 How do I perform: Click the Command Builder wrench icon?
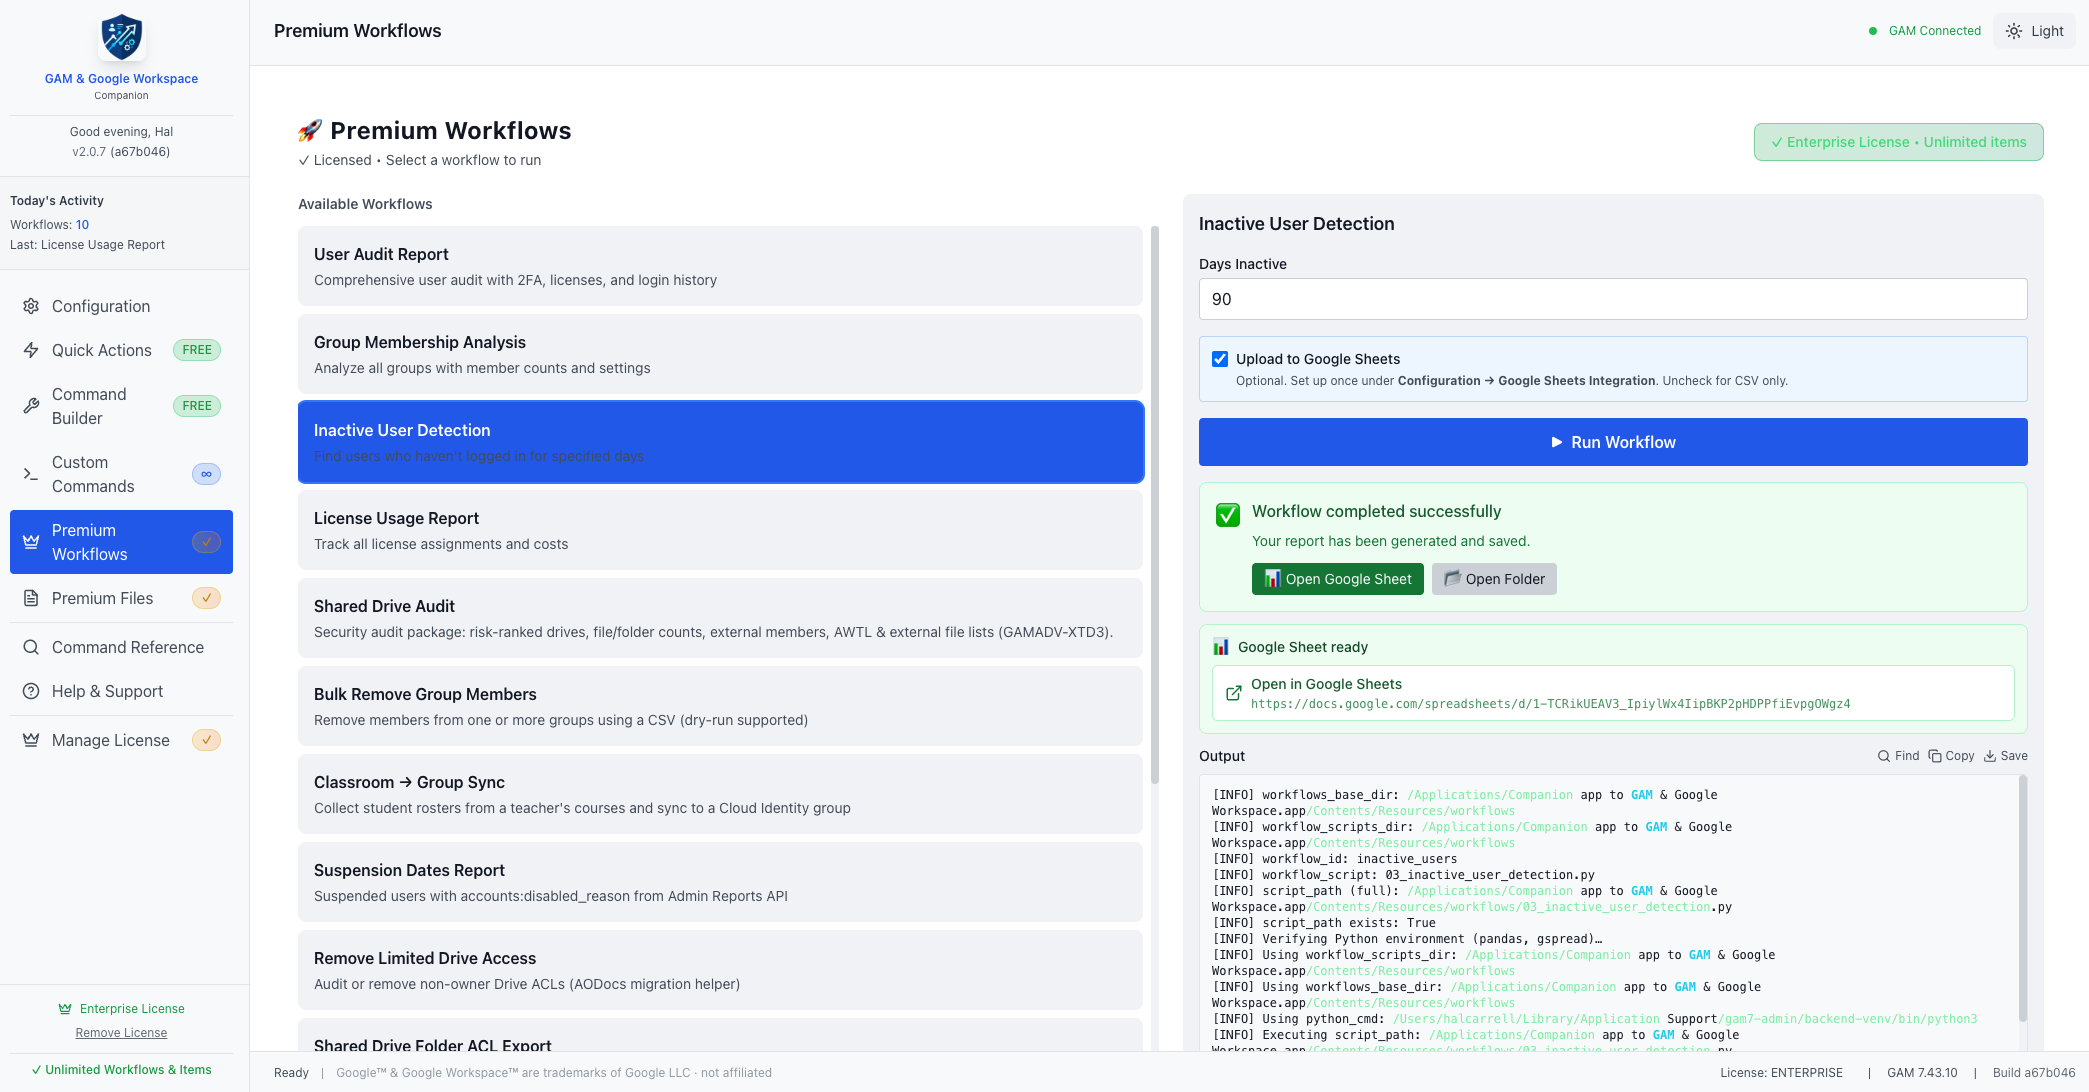click(31, 406)
